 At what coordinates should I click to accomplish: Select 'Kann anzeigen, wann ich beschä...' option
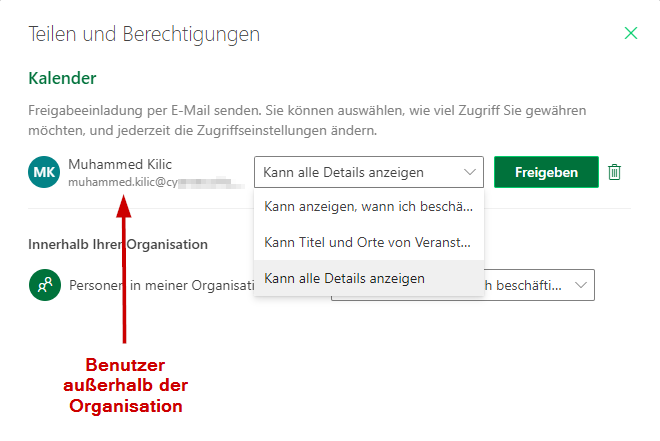click(369, 207)
